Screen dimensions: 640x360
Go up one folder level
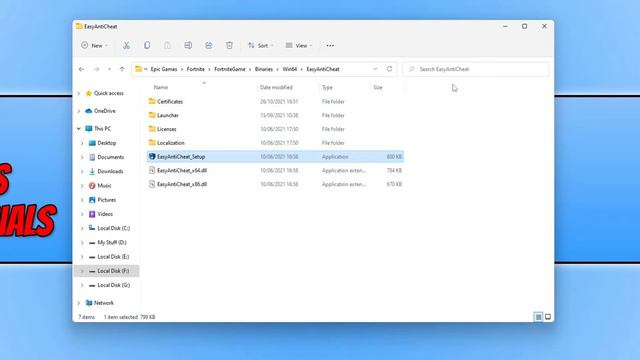[122, 69]
